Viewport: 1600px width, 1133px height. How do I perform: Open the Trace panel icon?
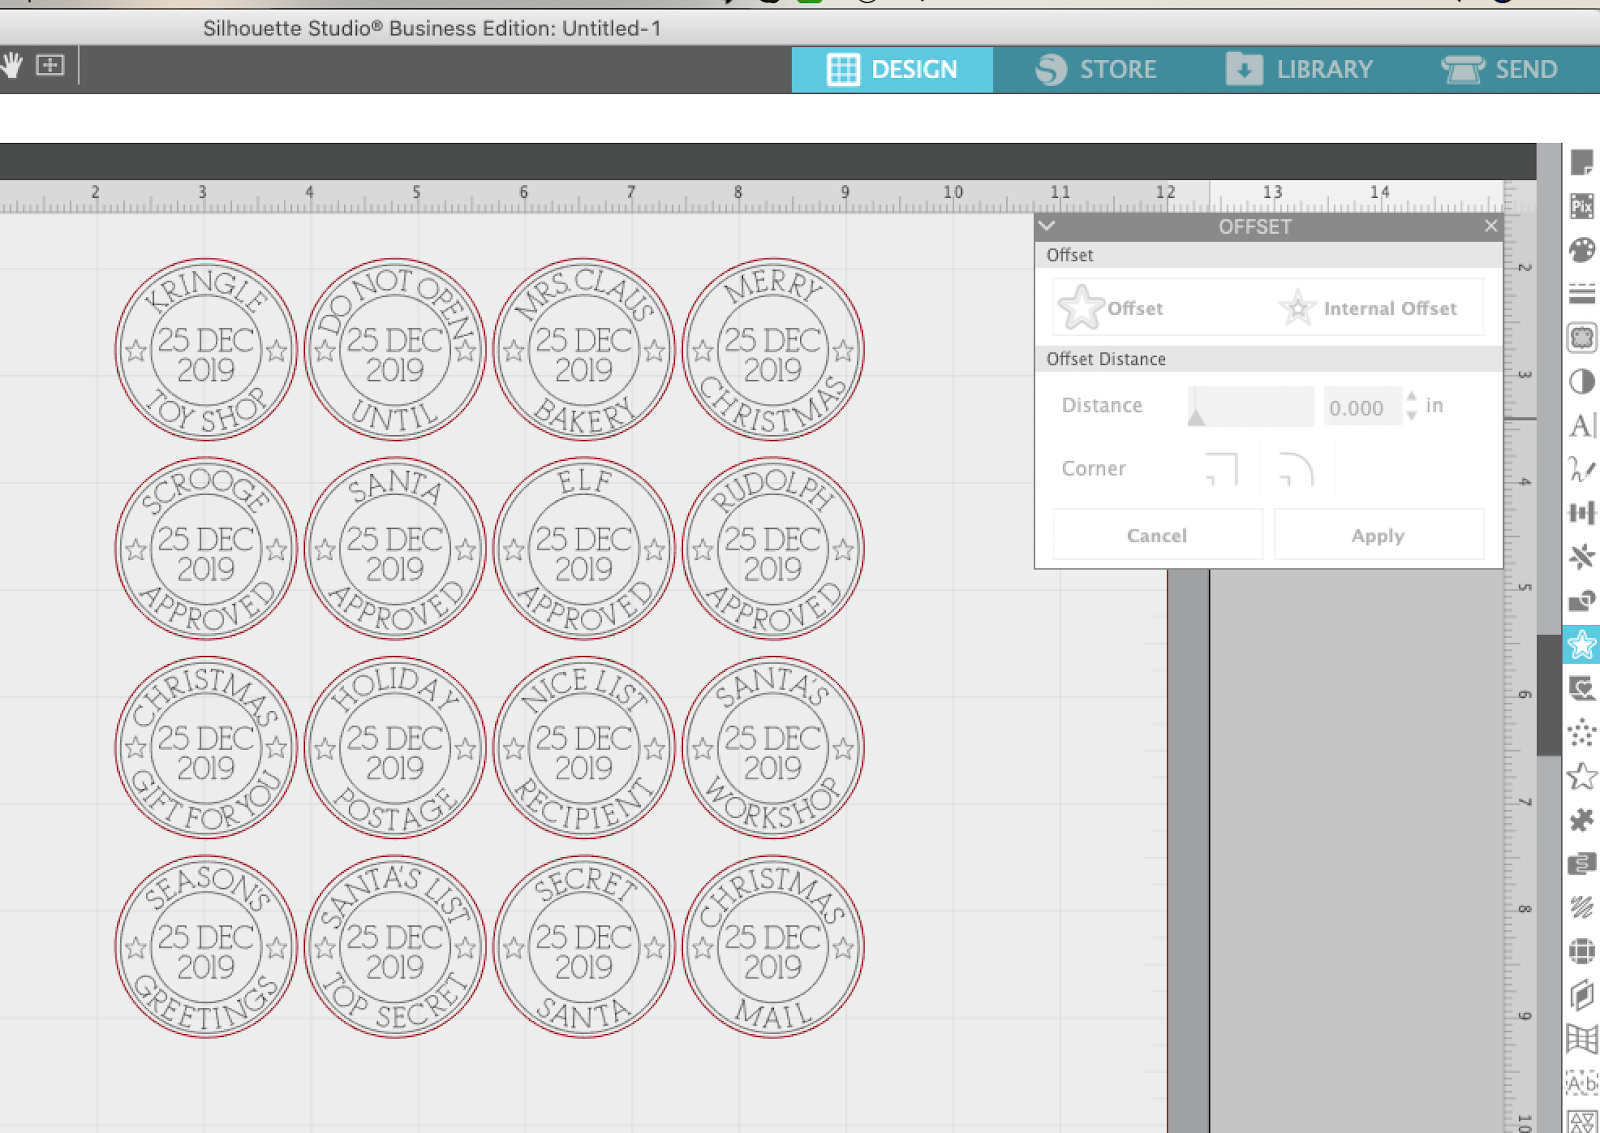pos(1582,338)
